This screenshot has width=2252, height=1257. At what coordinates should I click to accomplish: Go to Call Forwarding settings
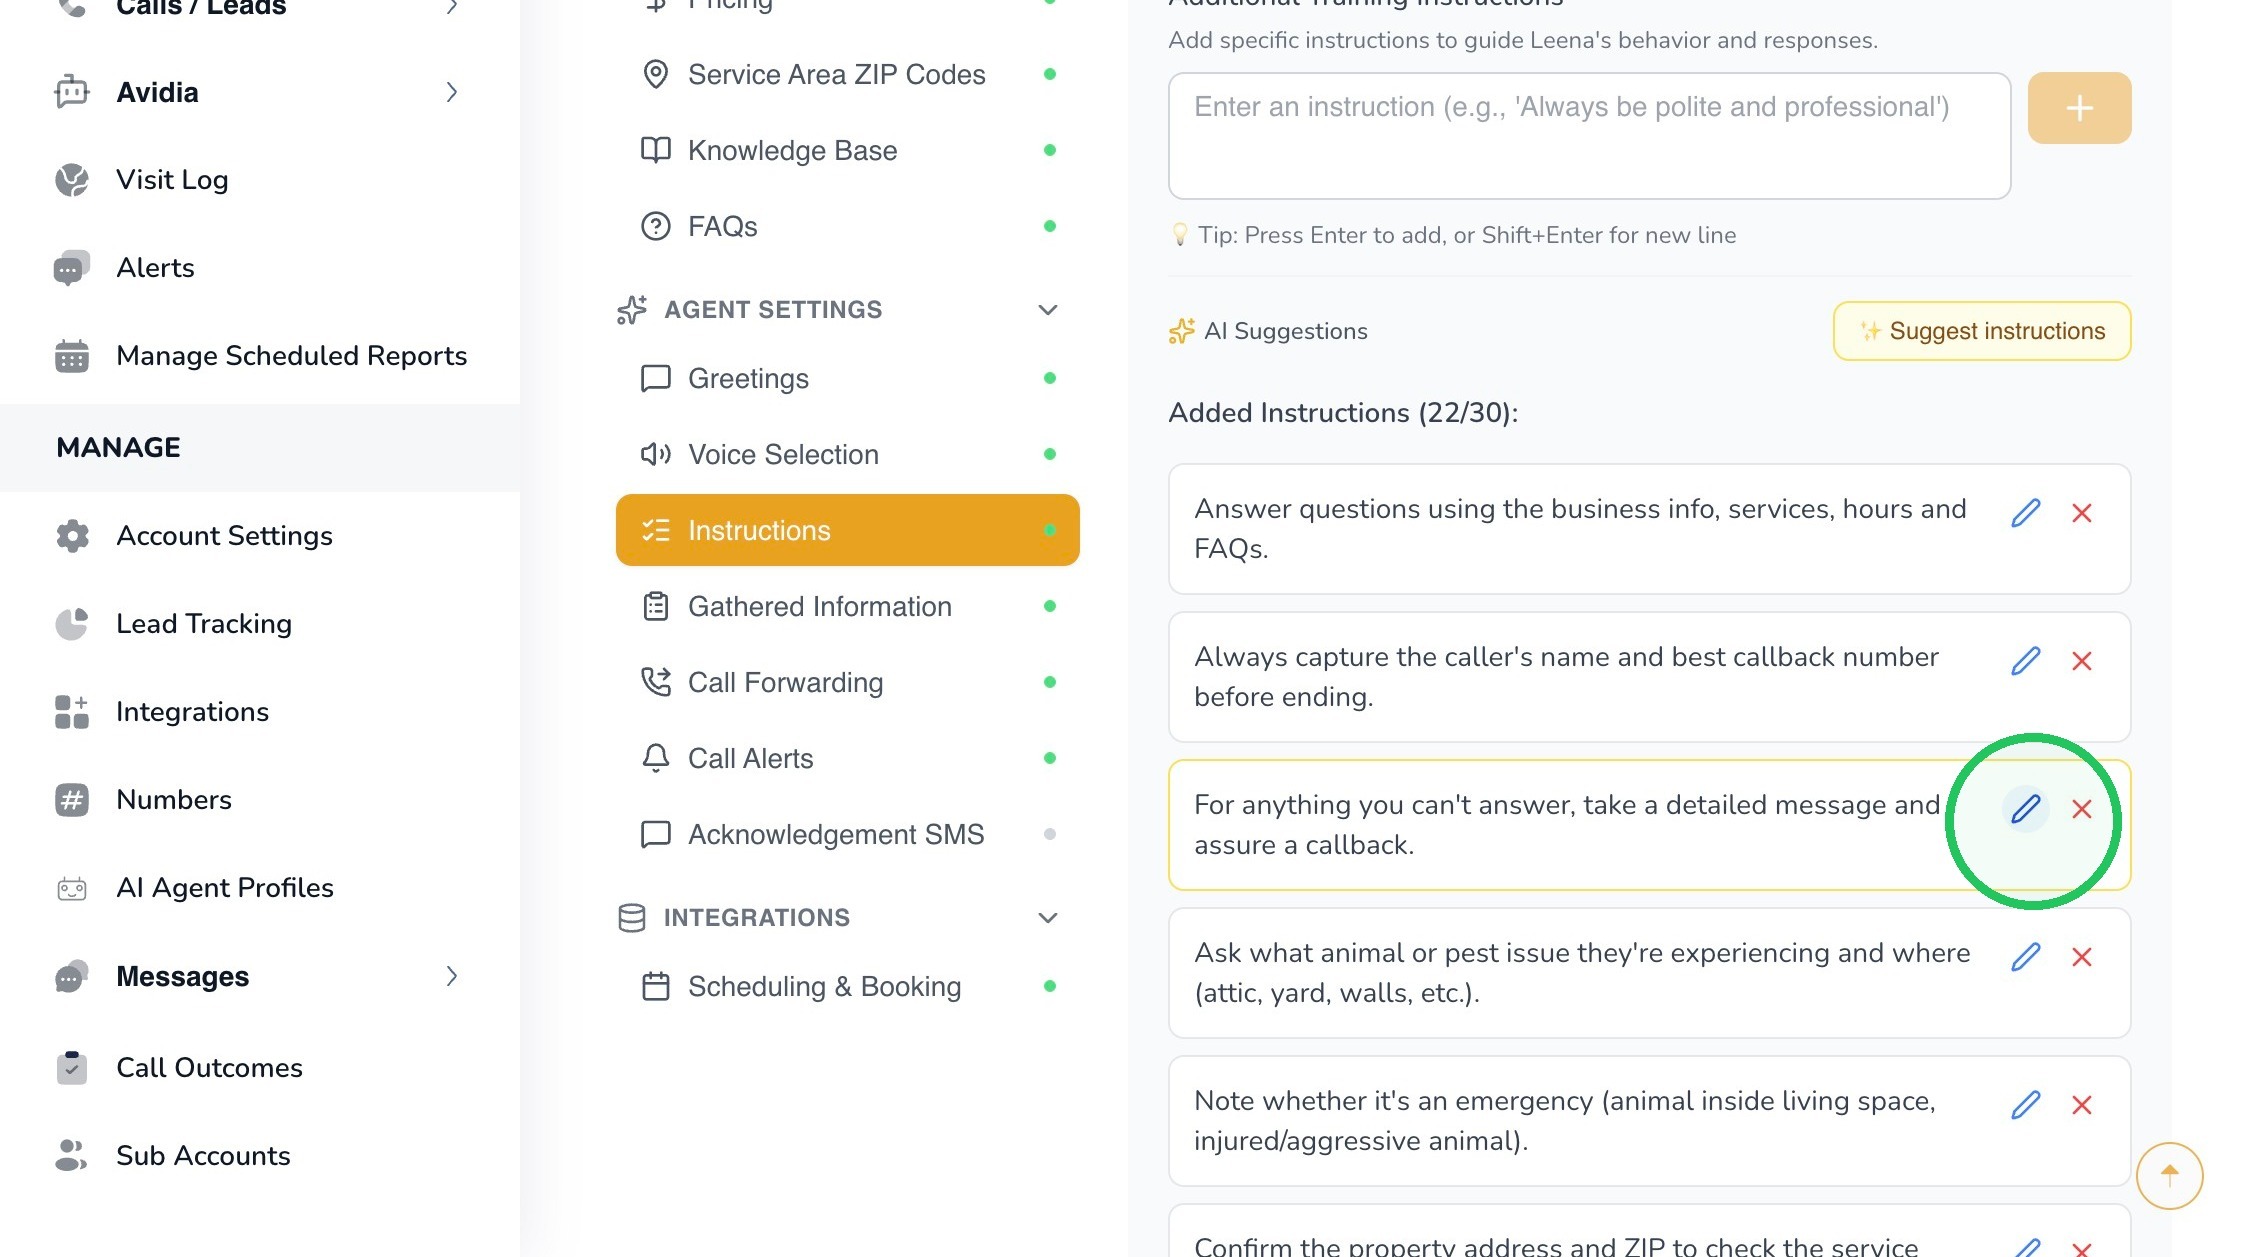[848, 682]
